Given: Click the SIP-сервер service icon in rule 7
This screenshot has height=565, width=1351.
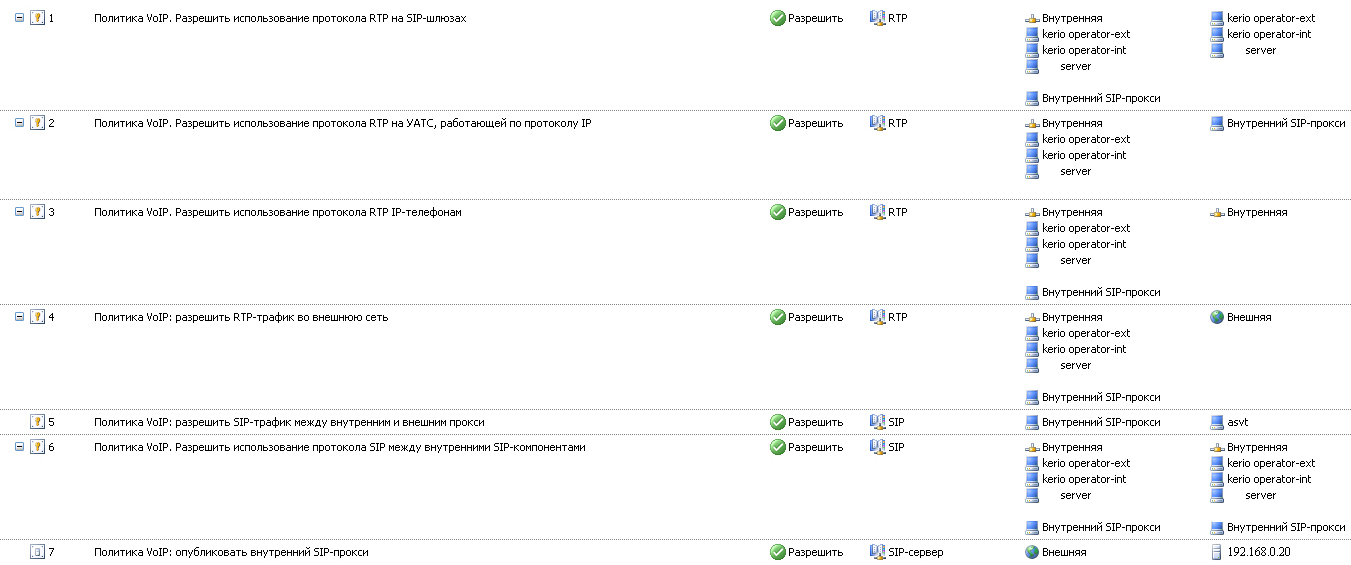Looking at the screenshot, I should pos(878,552).
